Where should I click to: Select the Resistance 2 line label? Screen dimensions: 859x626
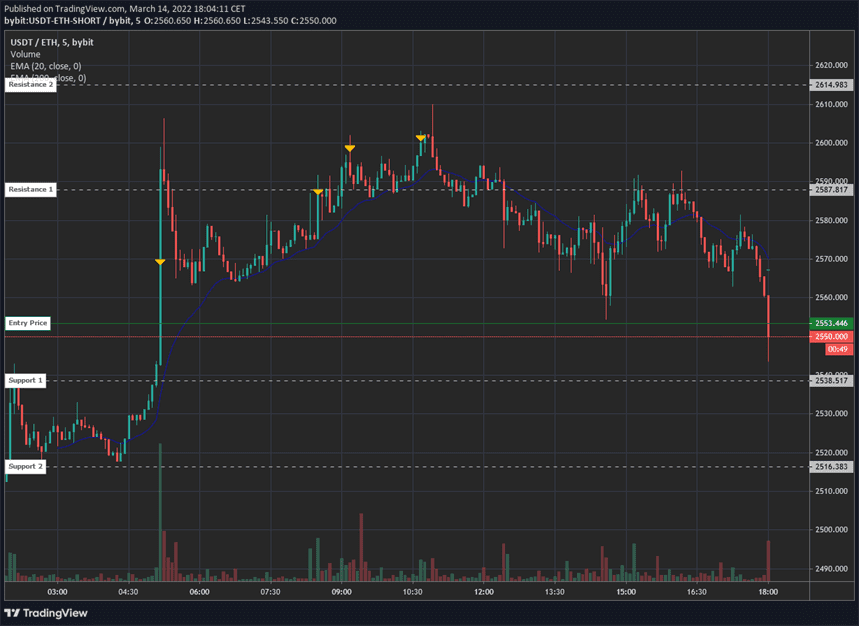click(31, 84)
